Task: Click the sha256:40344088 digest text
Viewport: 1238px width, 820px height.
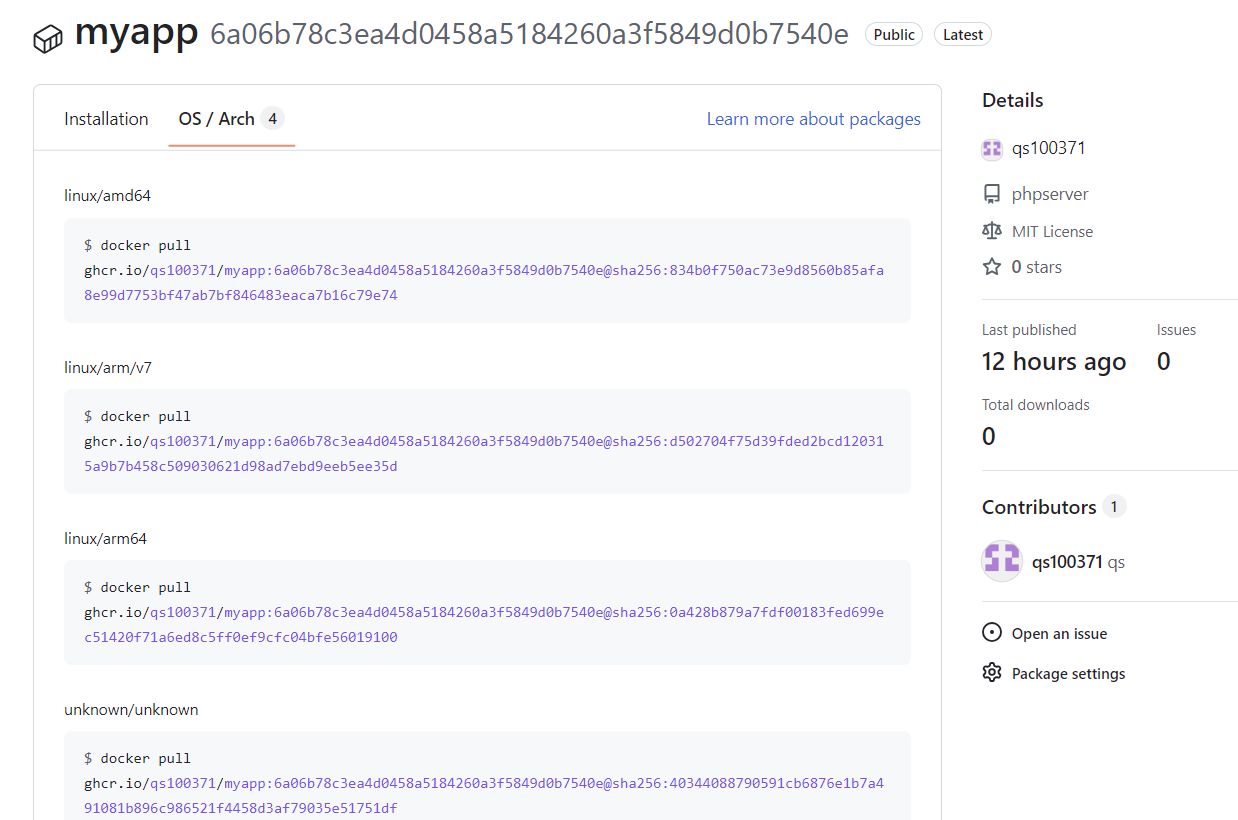Action: (484, 796)
